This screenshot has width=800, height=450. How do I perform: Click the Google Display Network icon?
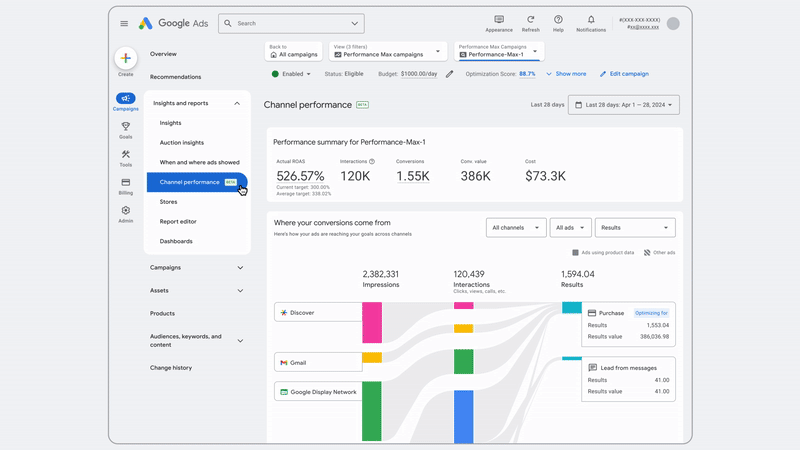tap(284, 392)
